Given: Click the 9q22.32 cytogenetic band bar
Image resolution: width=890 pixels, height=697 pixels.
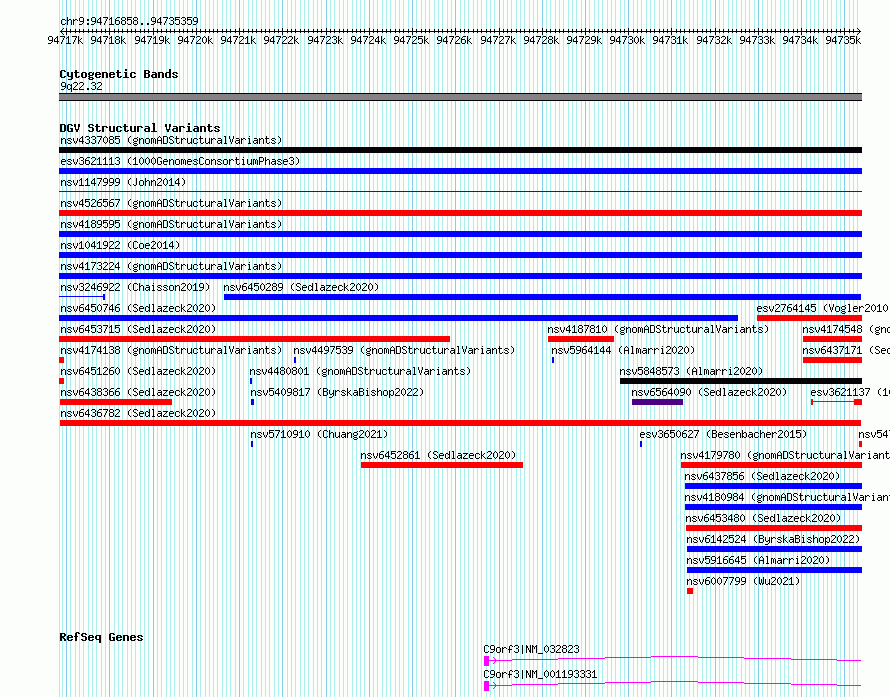Looking at the screenshot, I should (460, 97).
